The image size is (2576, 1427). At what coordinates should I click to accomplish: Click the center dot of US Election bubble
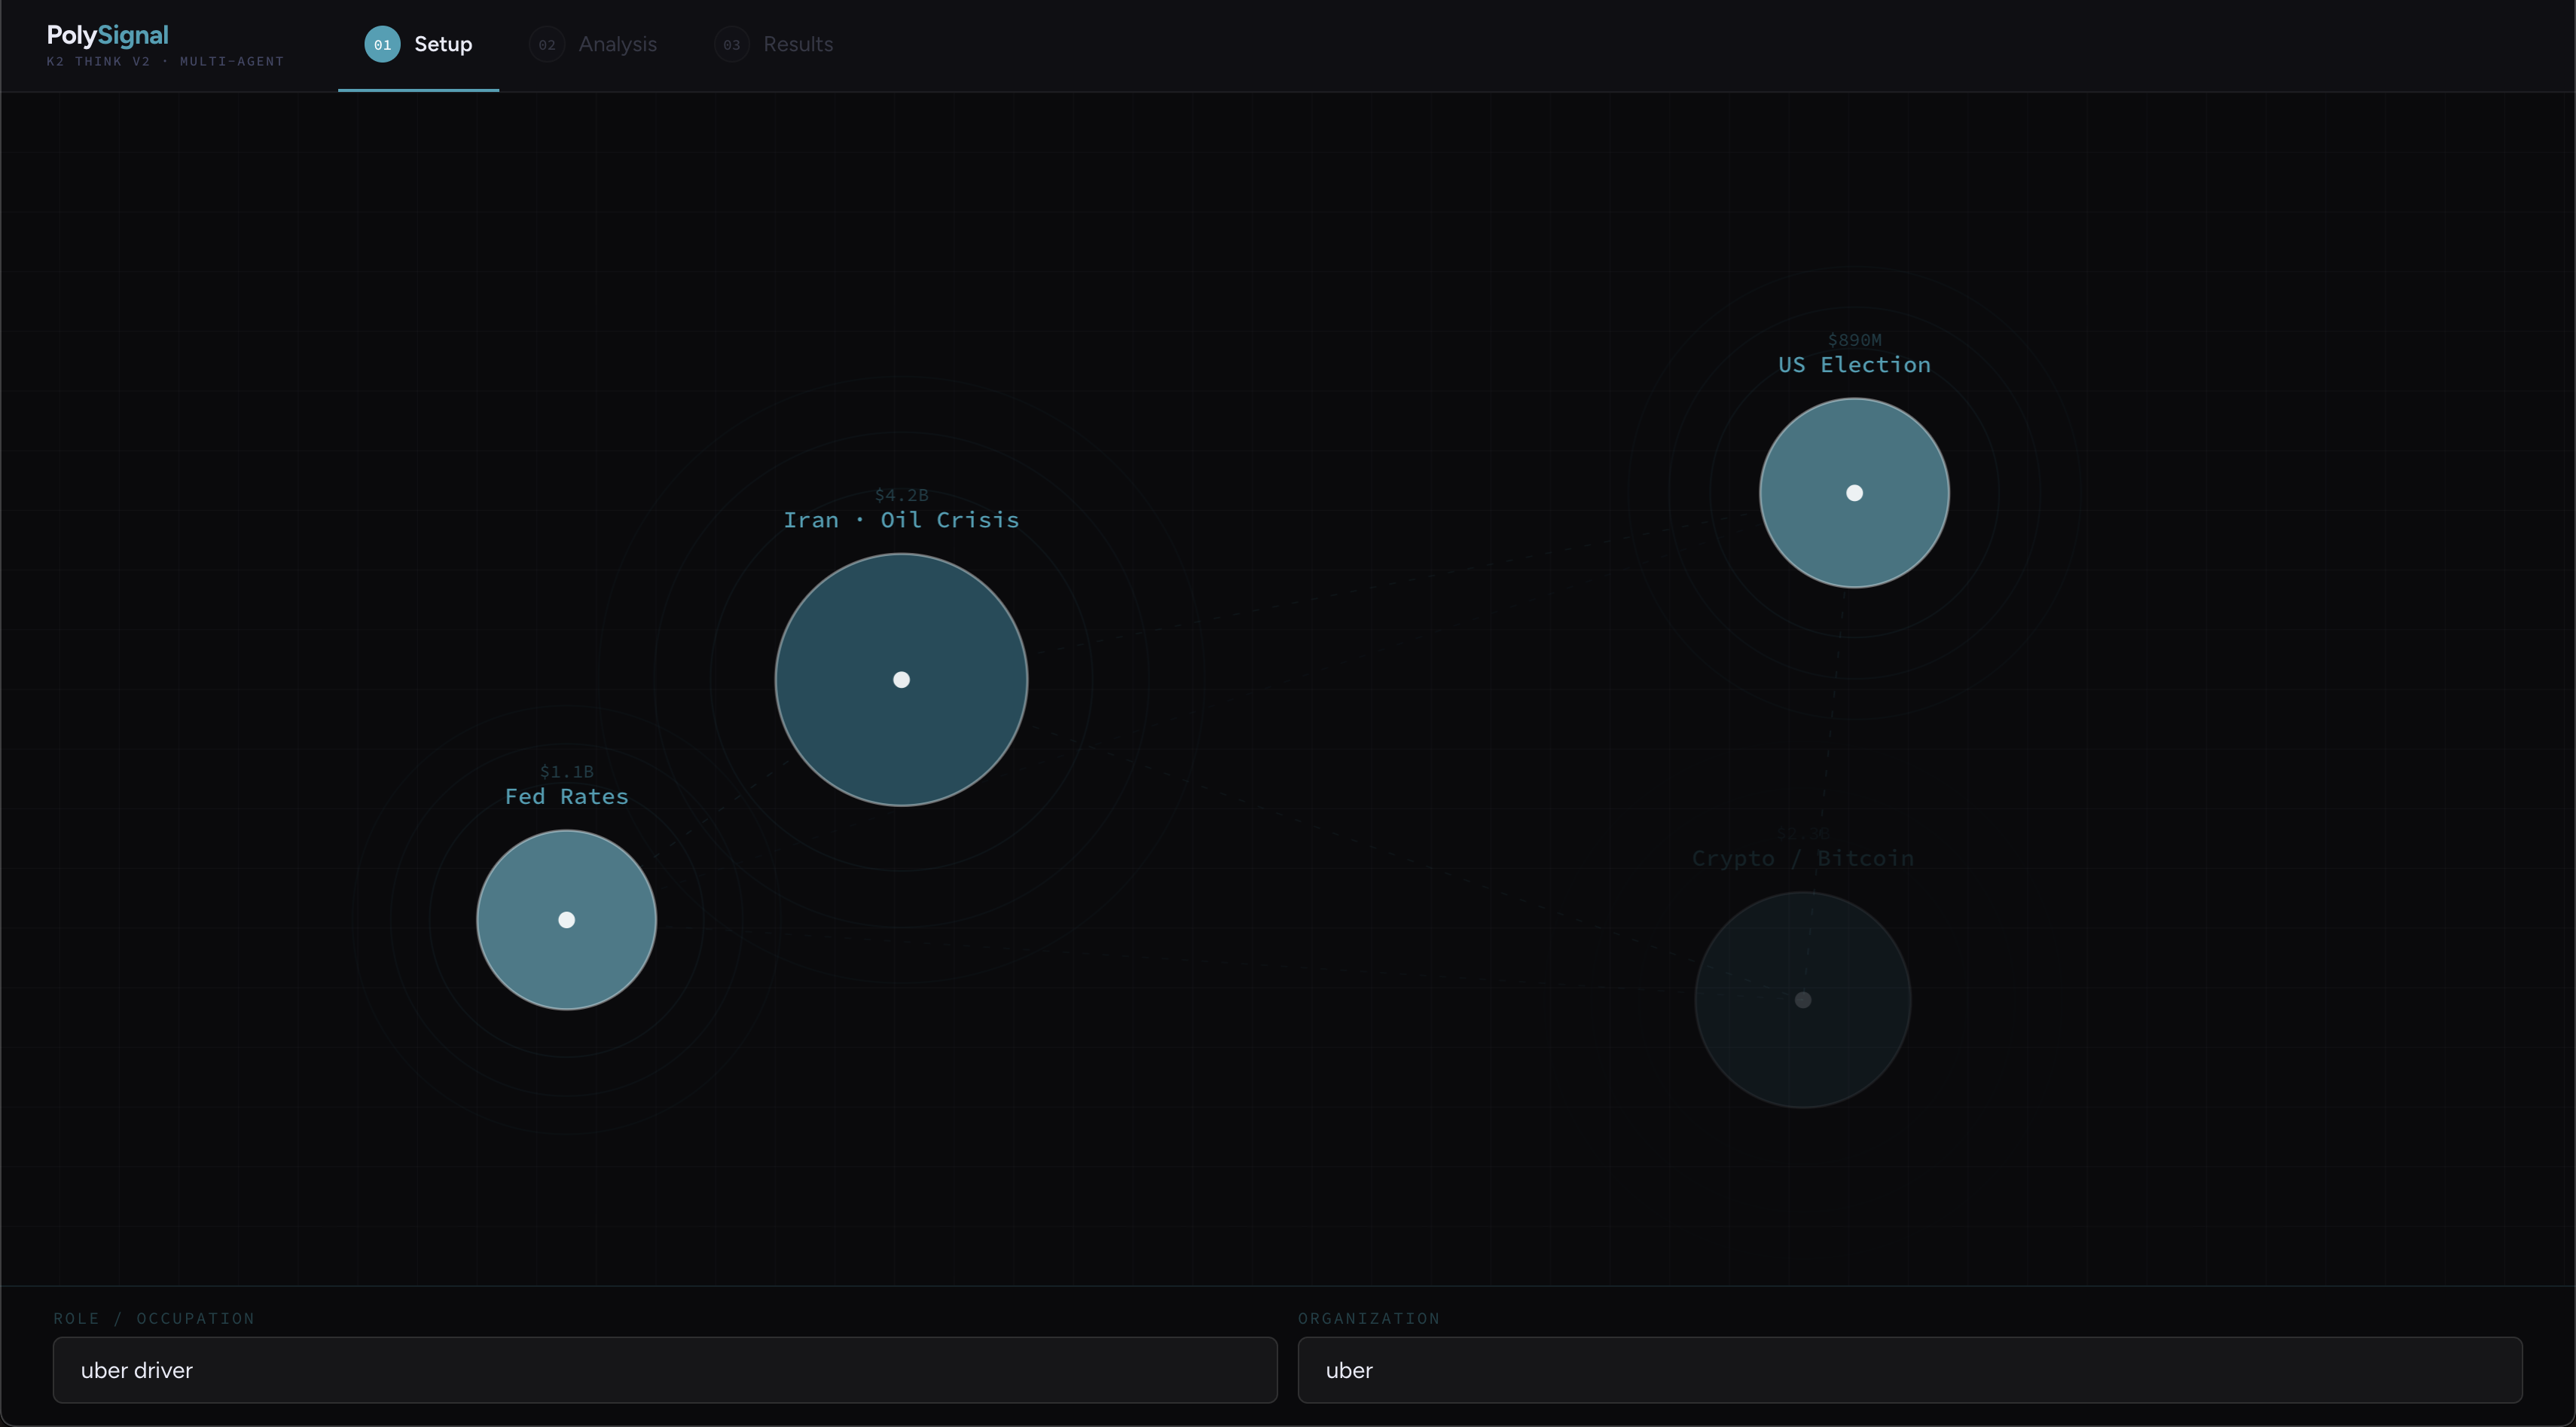pyautogui.click(x=1854, y=493)
